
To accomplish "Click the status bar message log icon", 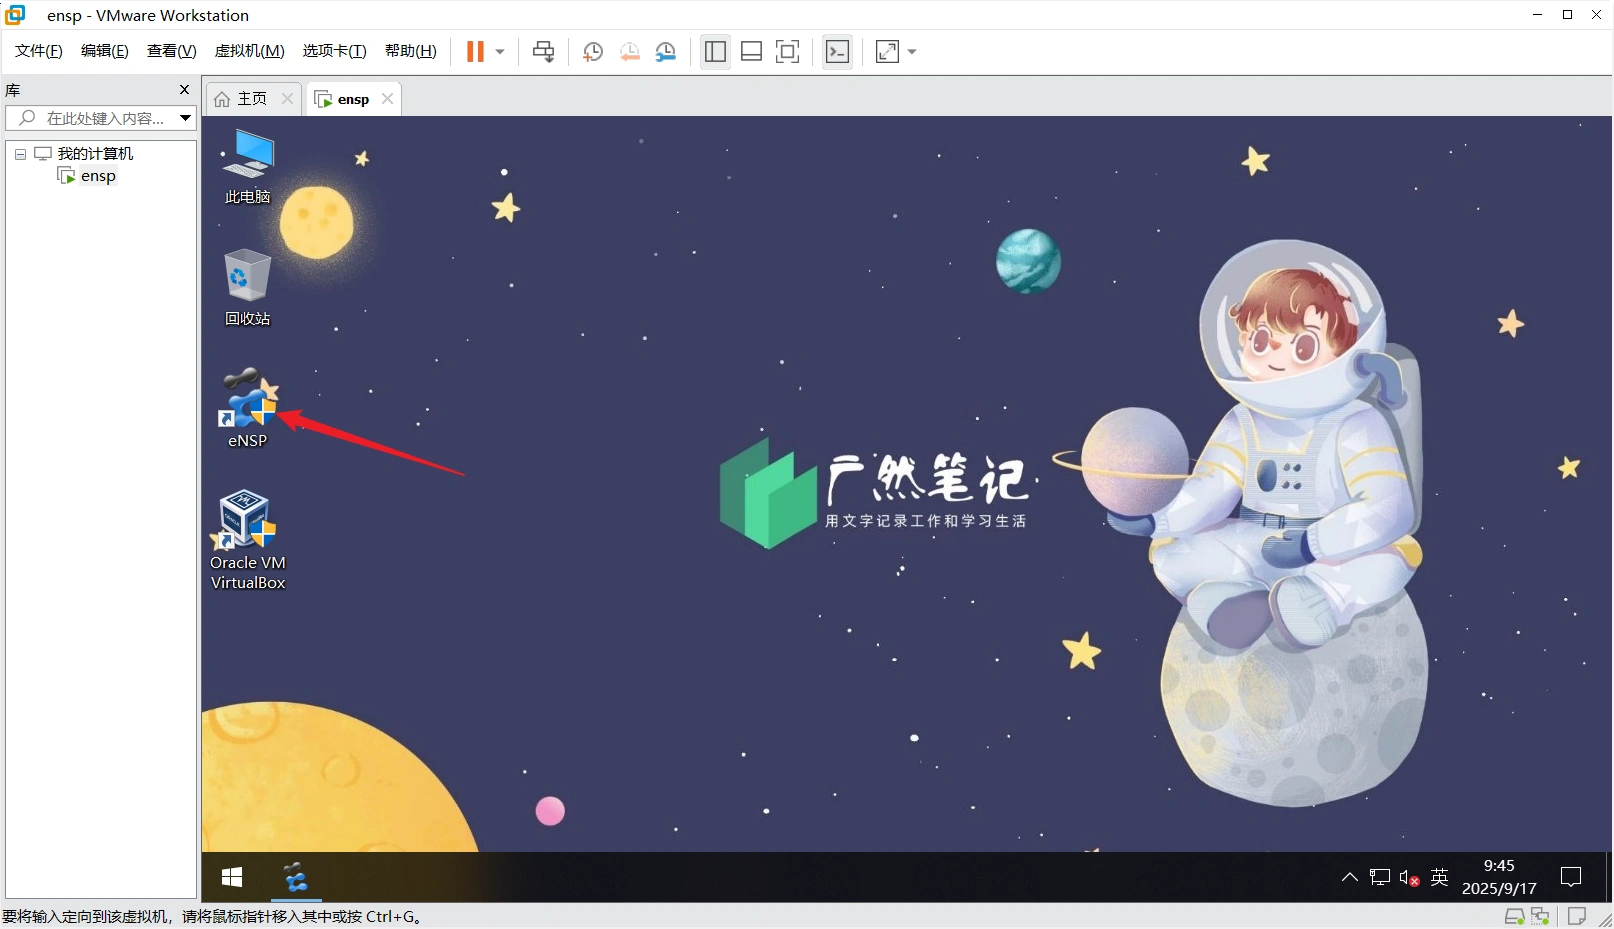I will coord(1577,916).
